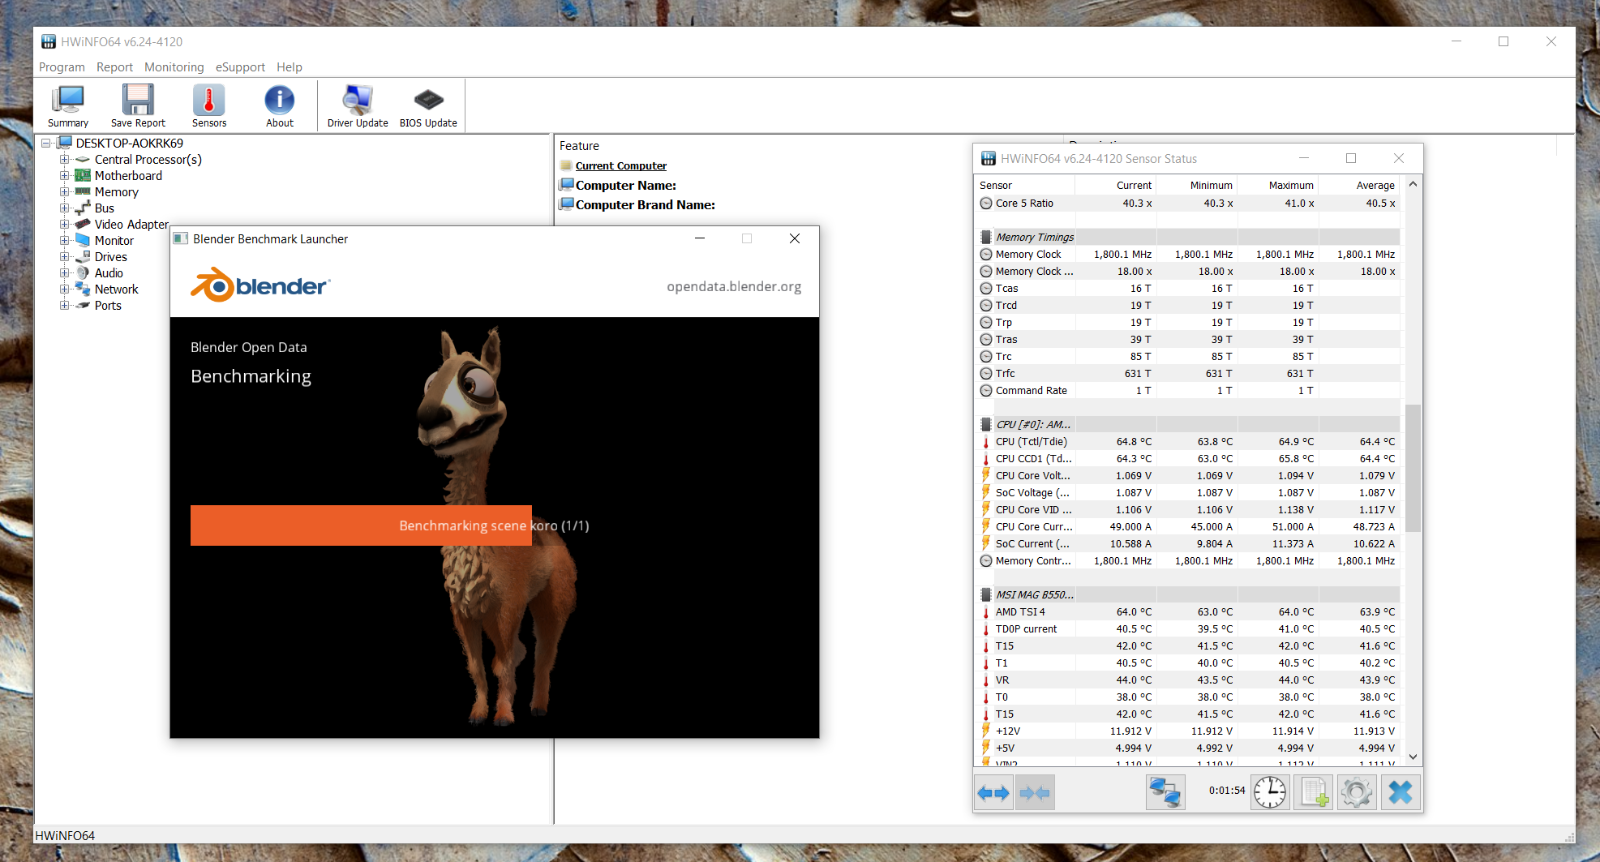
Task: Select the SoC Voltage sensor row
Action: pos(1188,492)
